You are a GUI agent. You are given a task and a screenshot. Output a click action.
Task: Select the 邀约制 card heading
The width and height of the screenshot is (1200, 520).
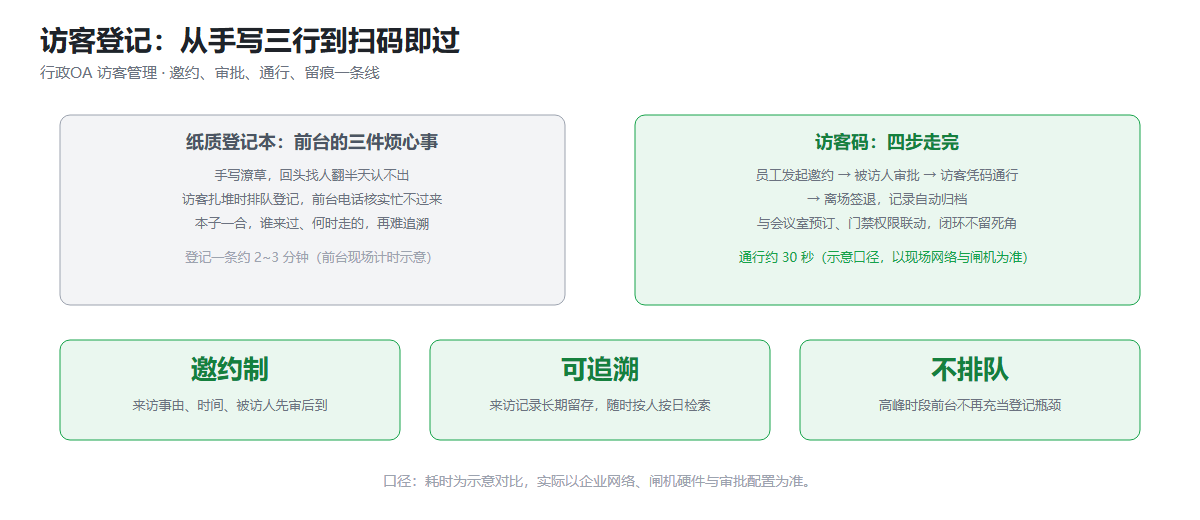[x=230, y=369]
